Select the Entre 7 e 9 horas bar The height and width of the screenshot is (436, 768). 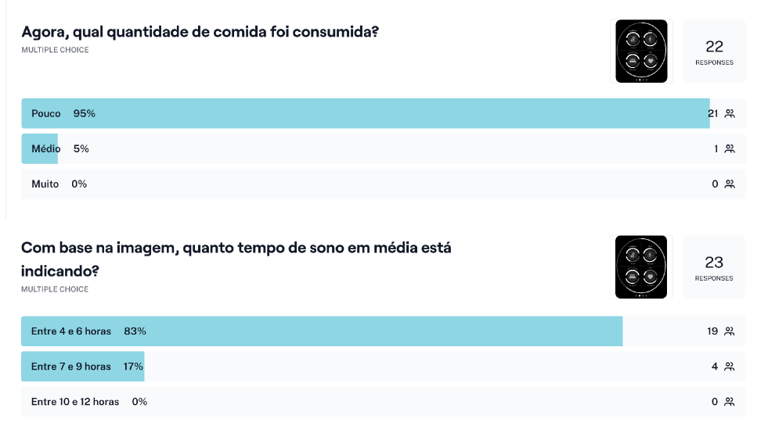tap(82, 367)
